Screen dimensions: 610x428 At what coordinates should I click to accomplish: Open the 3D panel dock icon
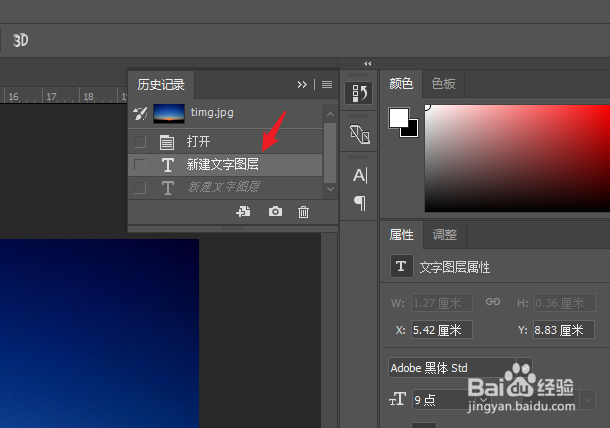click(359, 134)
